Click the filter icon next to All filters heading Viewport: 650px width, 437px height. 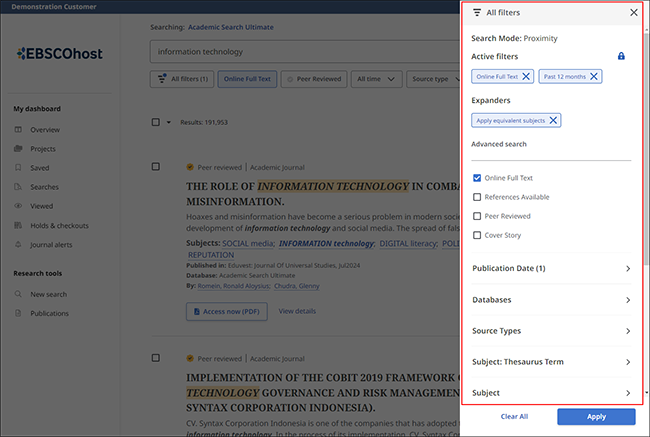coord(477,12)
